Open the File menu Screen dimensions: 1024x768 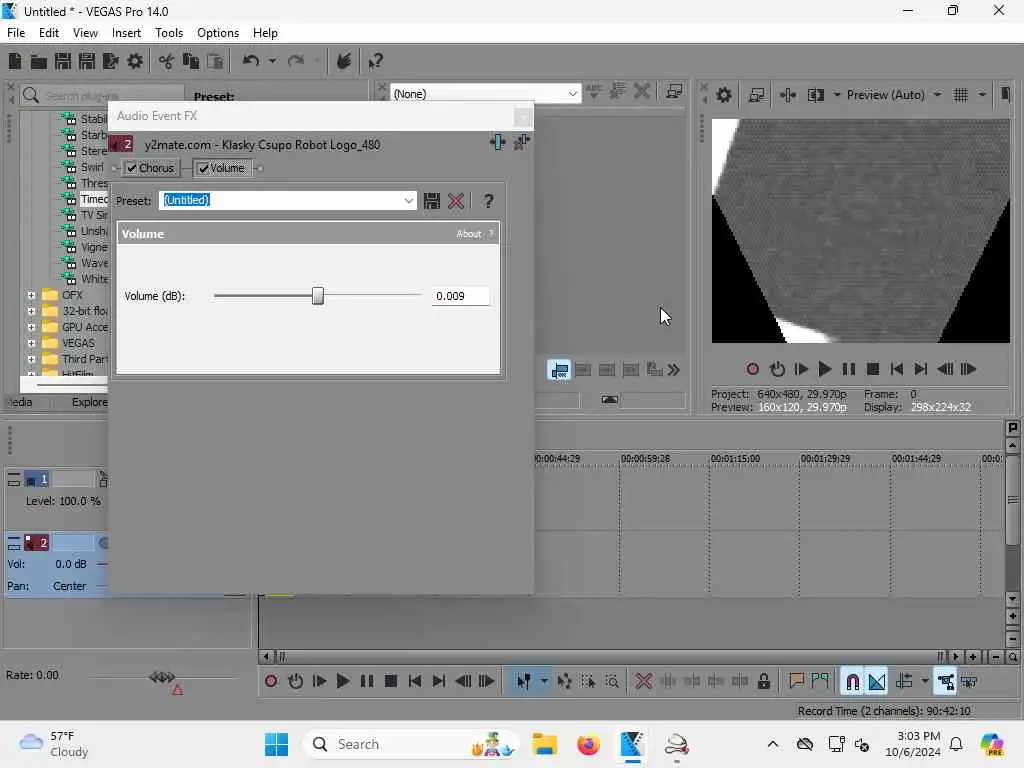16,33
